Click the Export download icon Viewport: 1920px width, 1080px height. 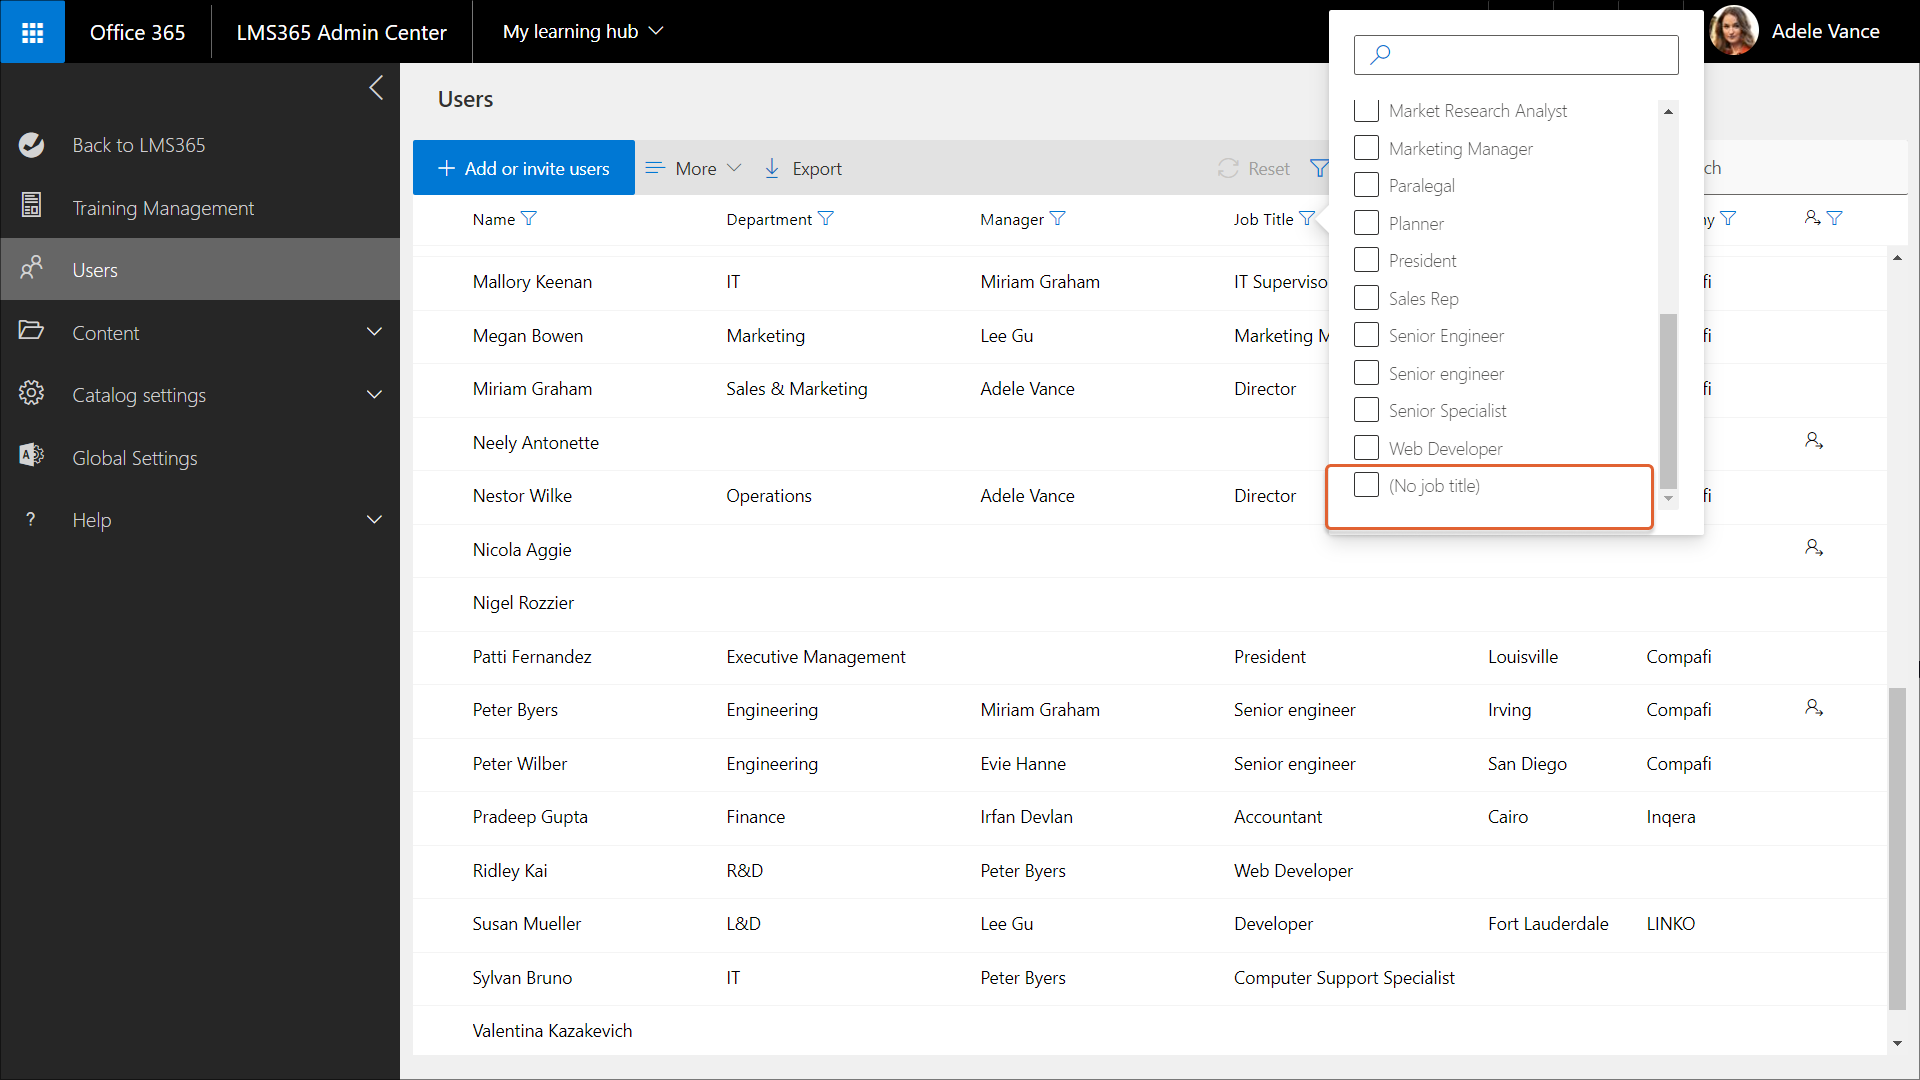point(772,168)
